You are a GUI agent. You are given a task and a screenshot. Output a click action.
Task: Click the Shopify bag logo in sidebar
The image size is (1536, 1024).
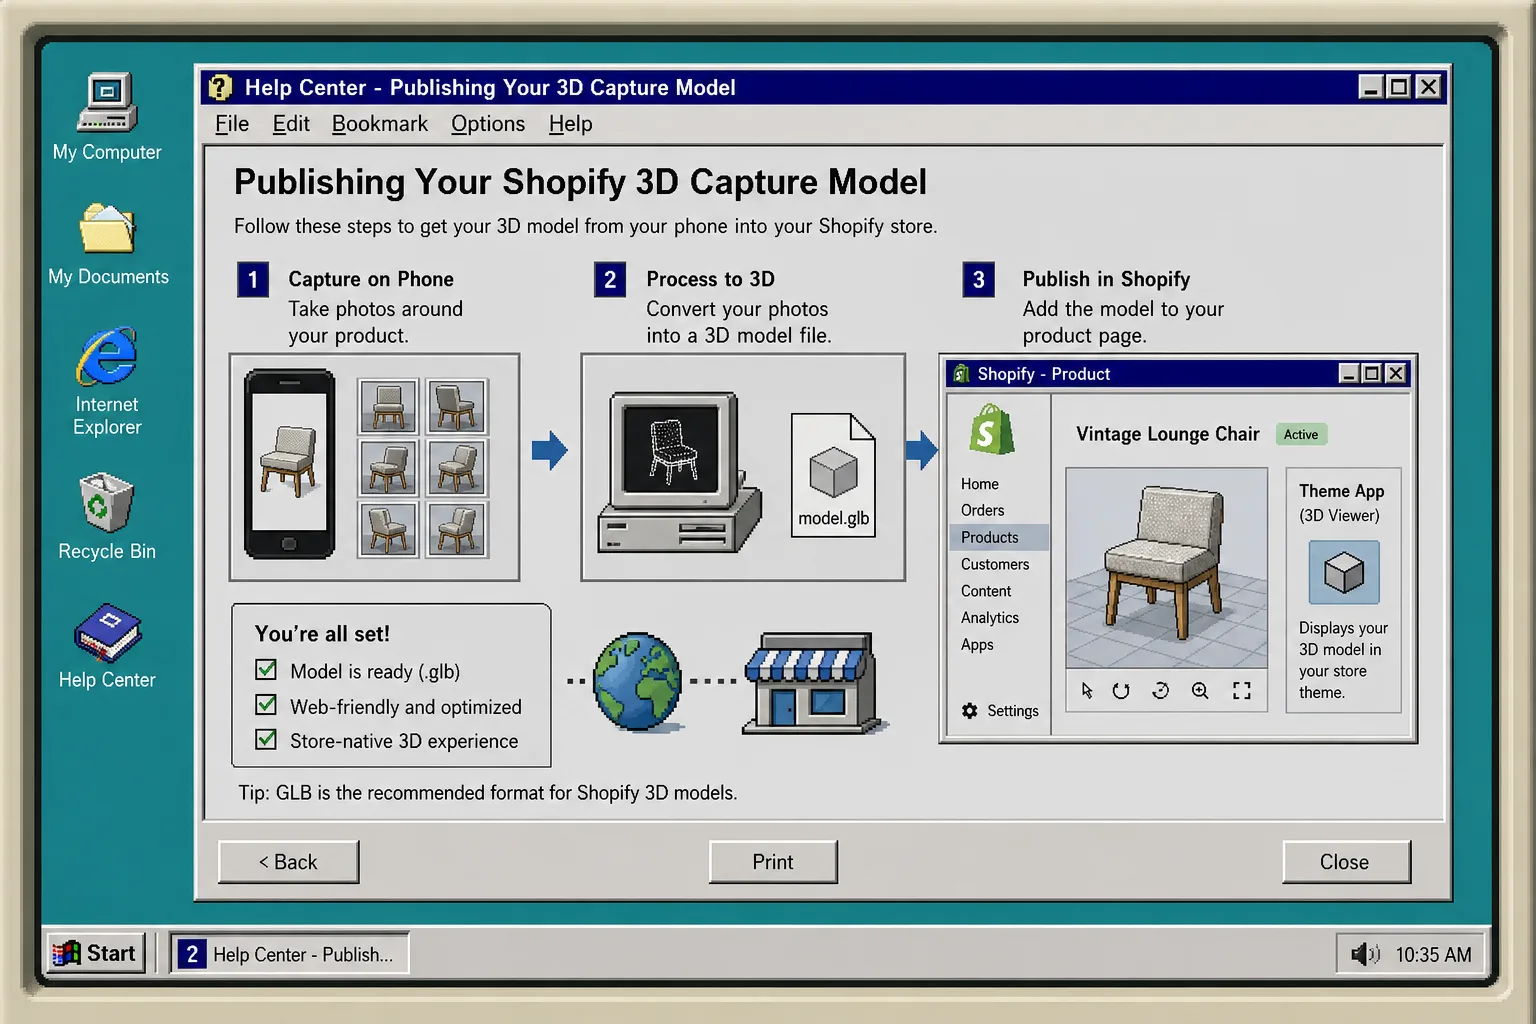click(990, 430)
